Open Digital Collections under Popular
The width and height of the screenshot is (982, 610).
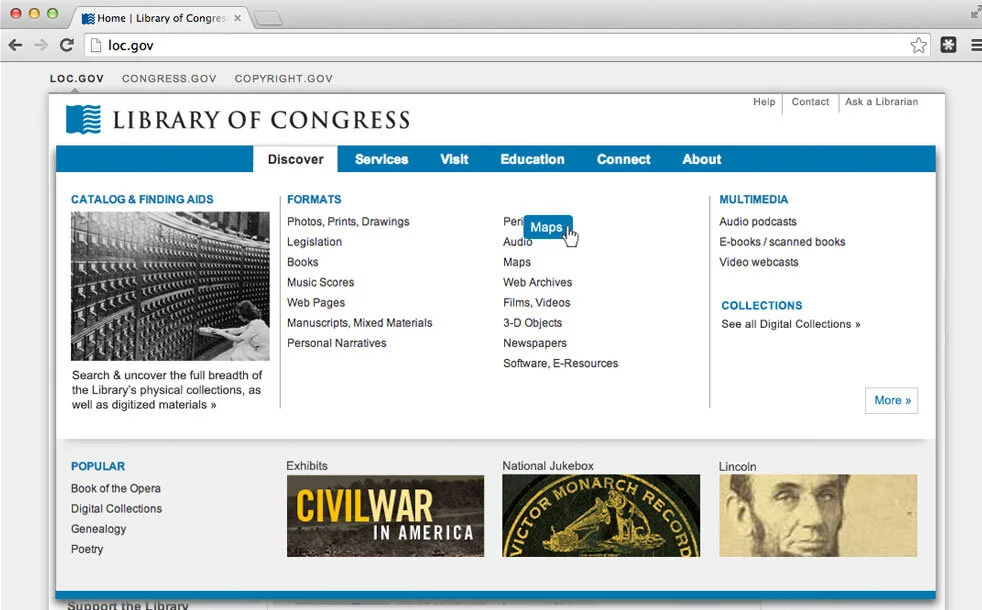coord(116,509)
